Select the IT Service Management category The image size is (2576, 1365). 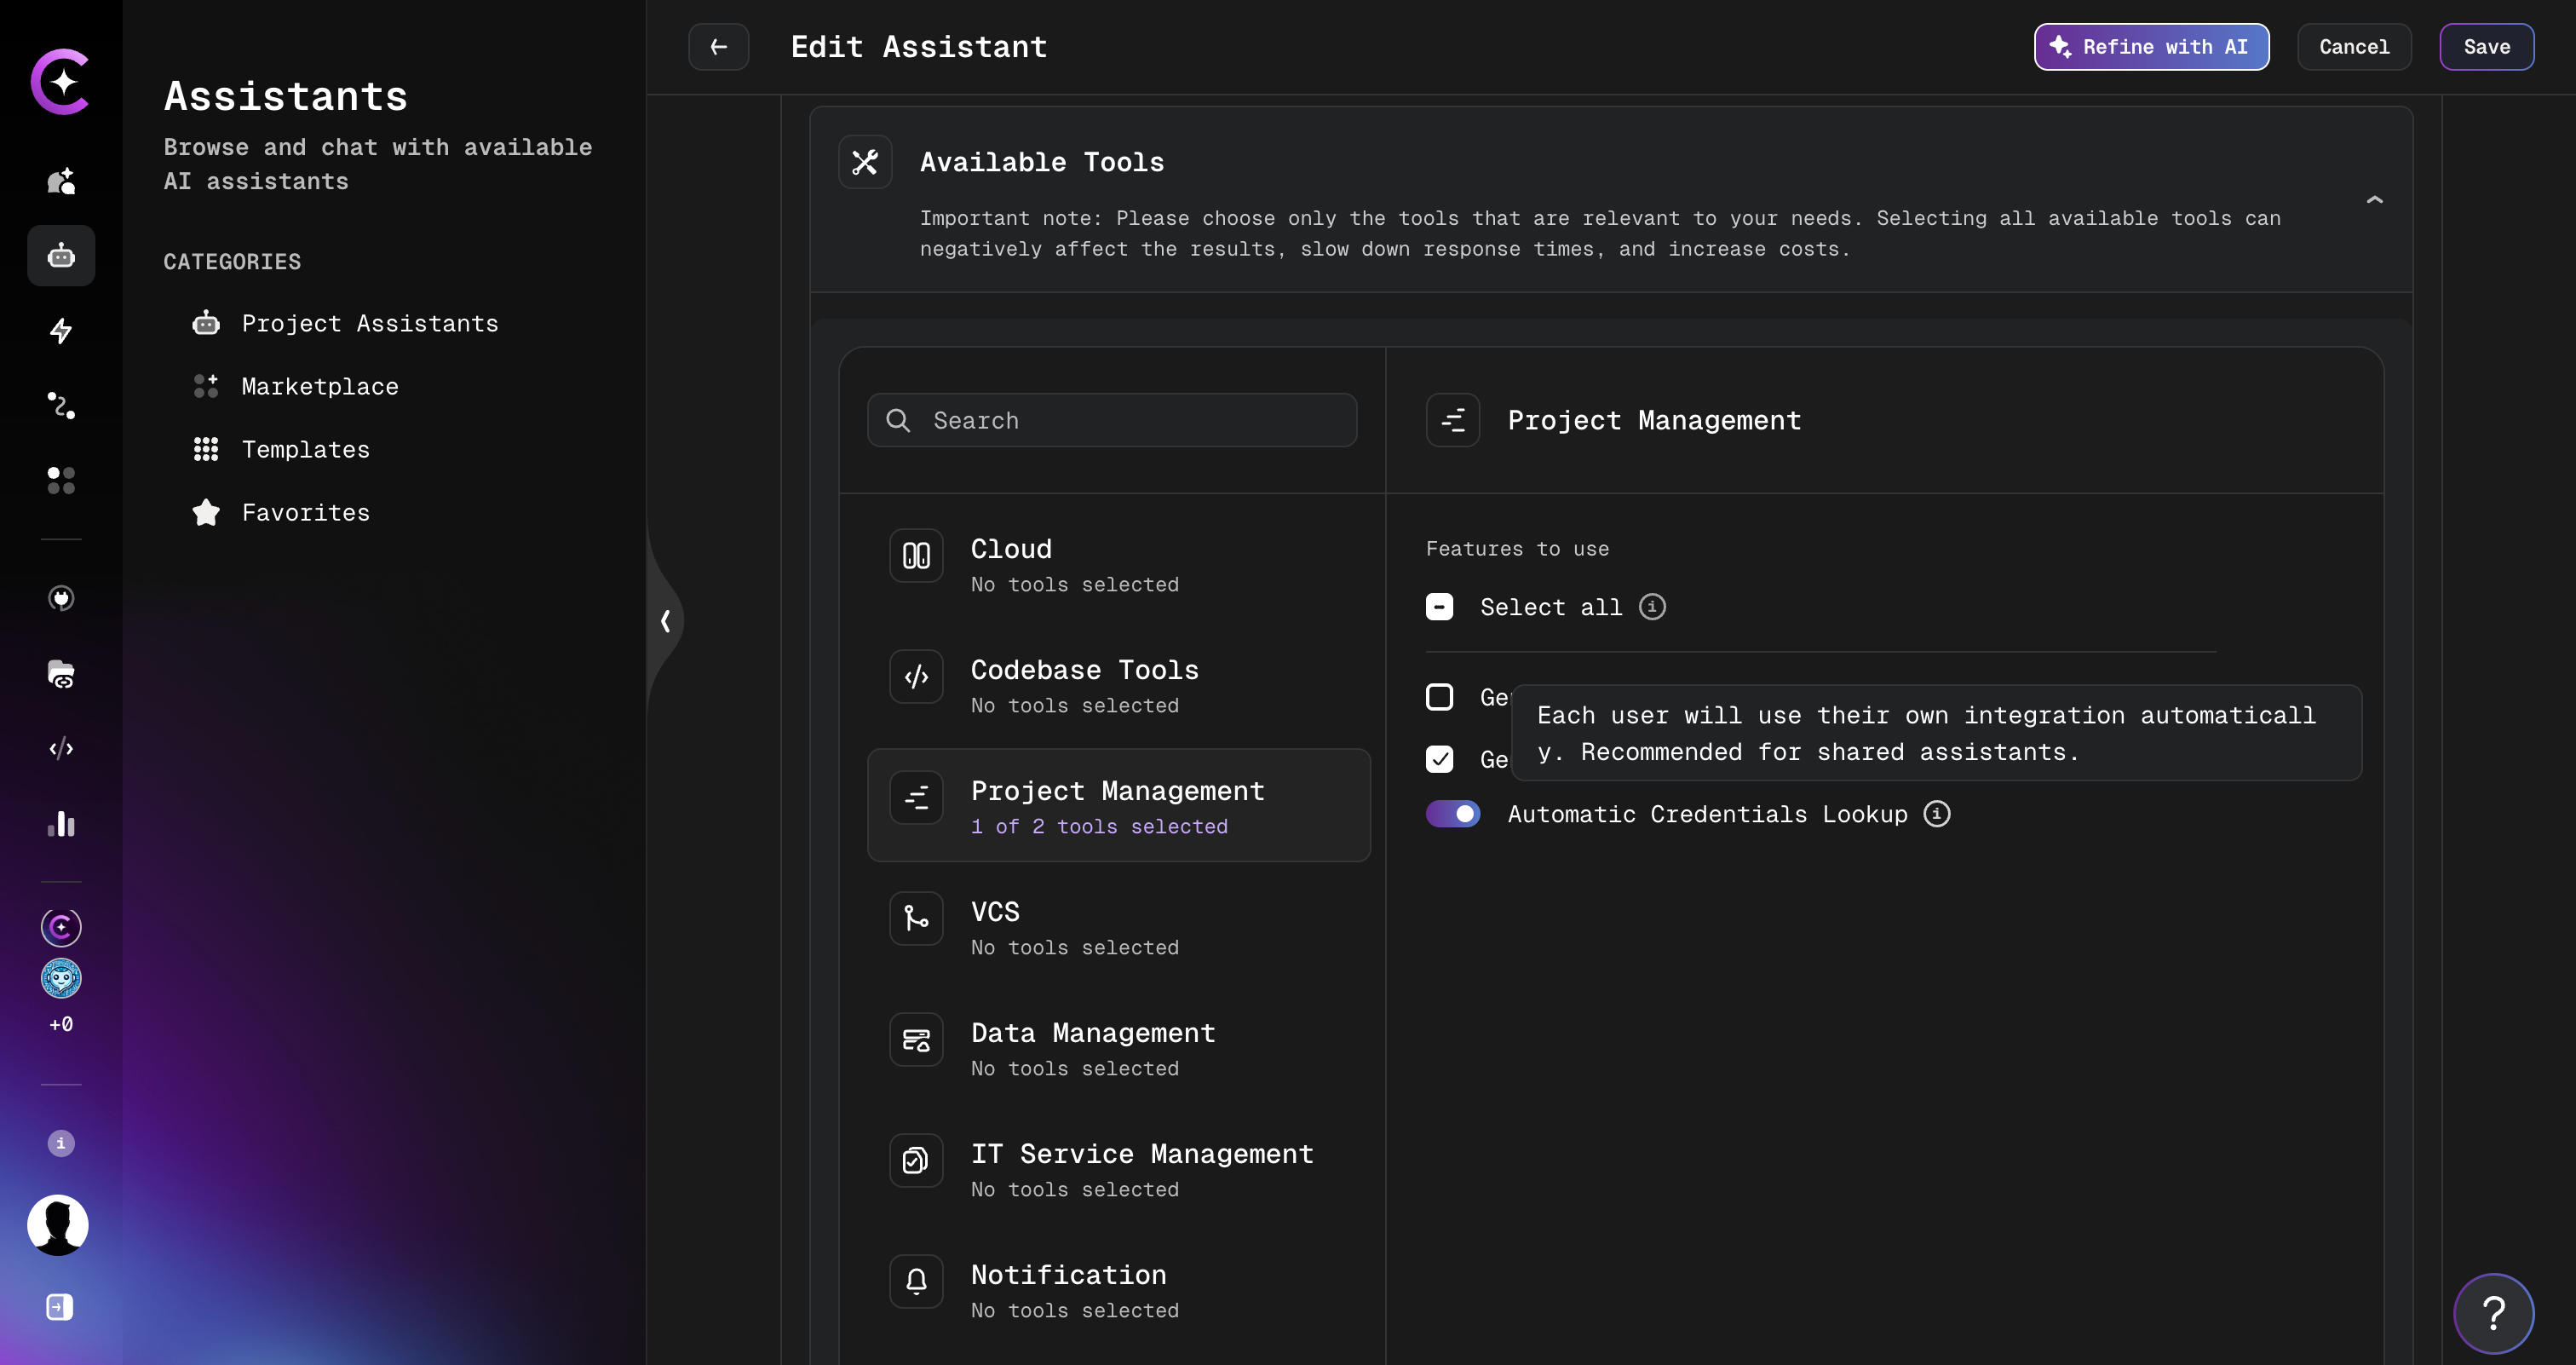[1118, 1169]
